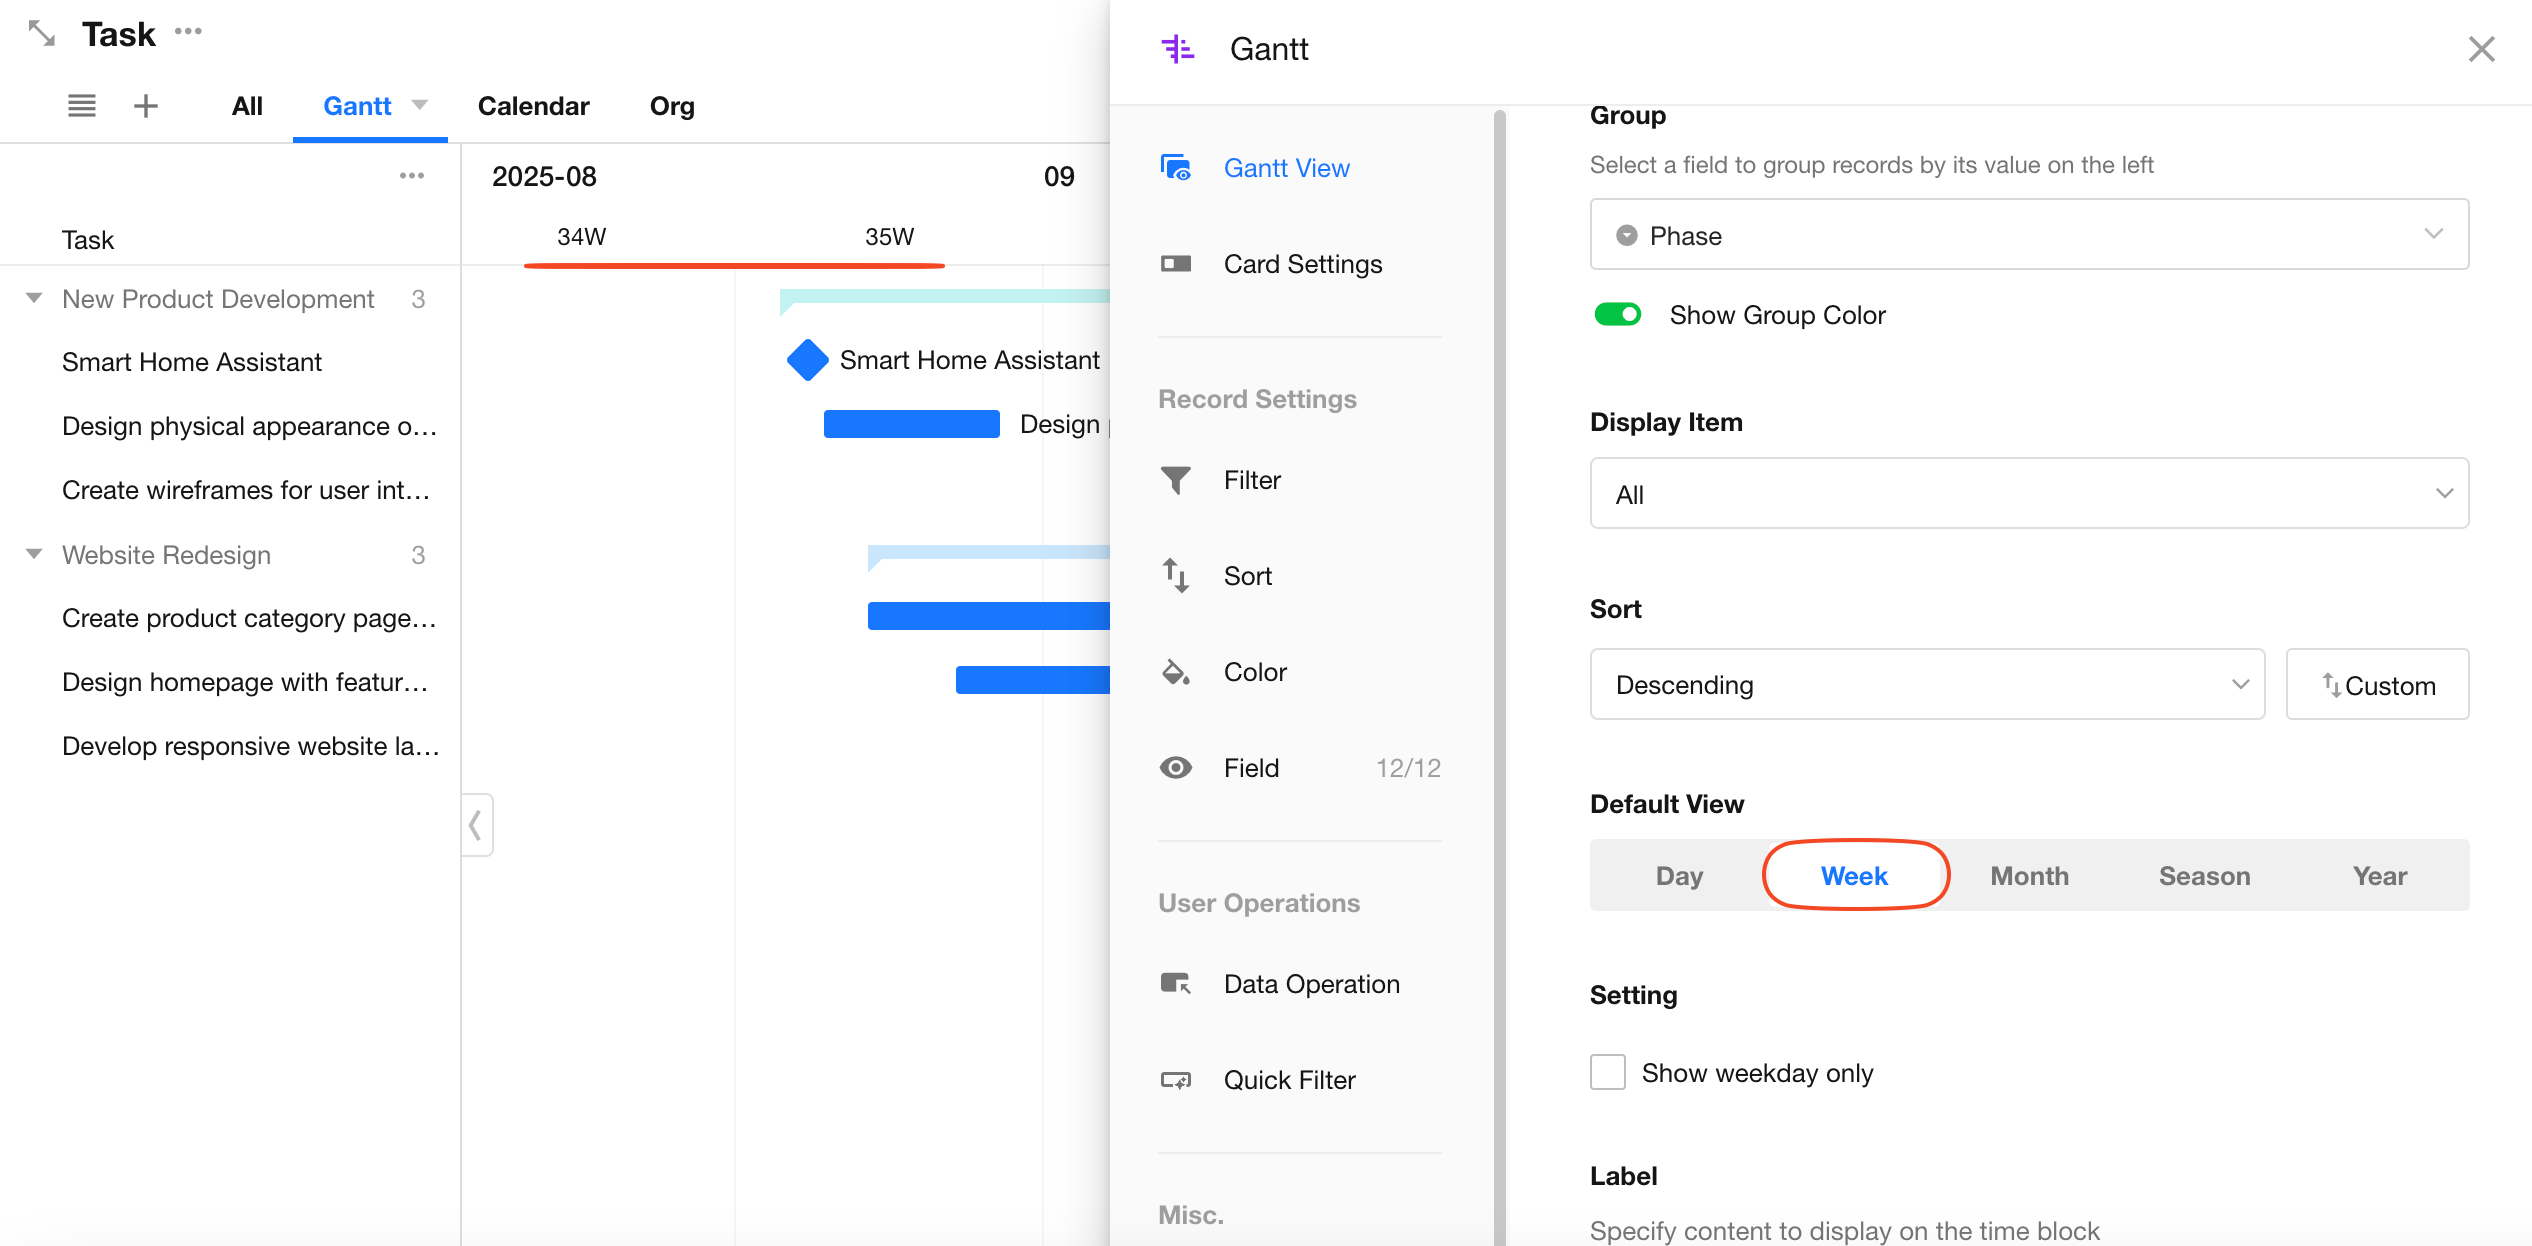Click the plus icon to add view
The width and height of the screenshot is (2532, 1246).
[x=146, y=106]
